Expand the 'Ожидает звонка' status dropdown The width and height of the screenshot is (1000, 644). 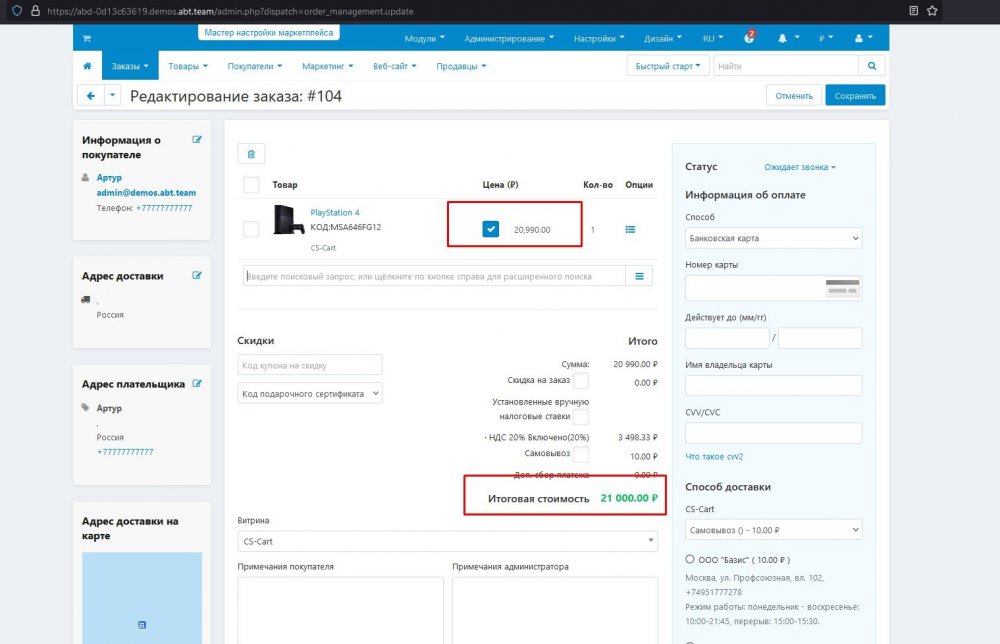click(x=799, y=167)
